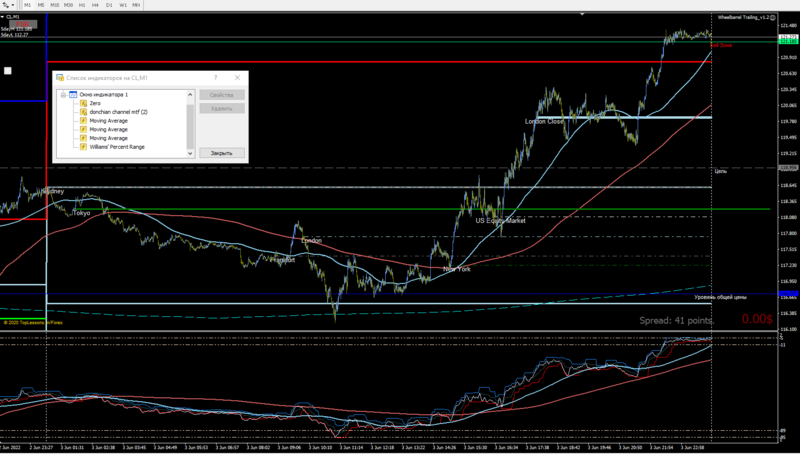Select the Zero indicator row

[95, 104]
